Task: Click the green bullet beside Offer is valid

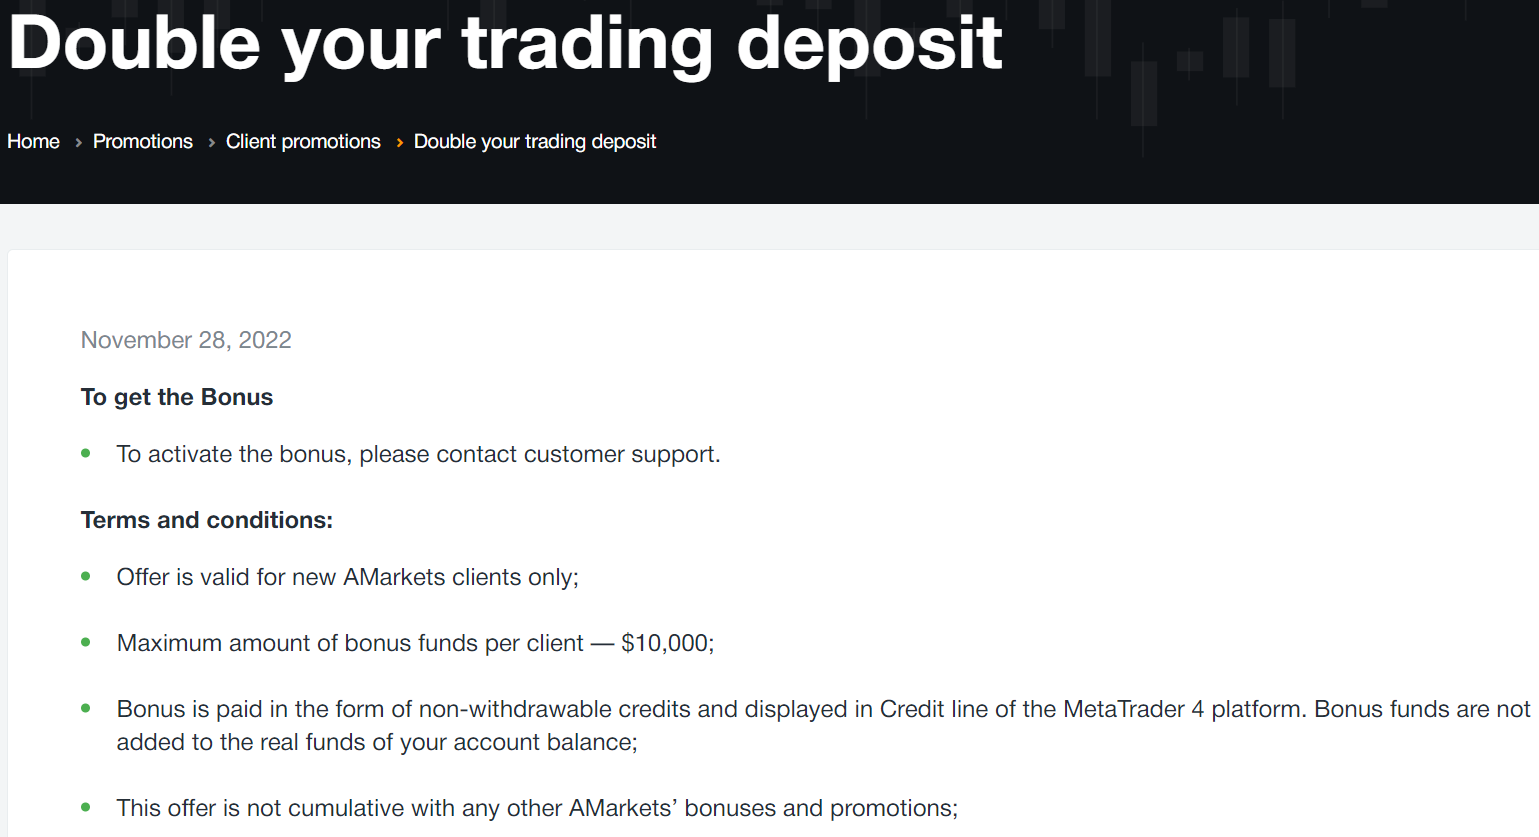Action: point(86,576)
